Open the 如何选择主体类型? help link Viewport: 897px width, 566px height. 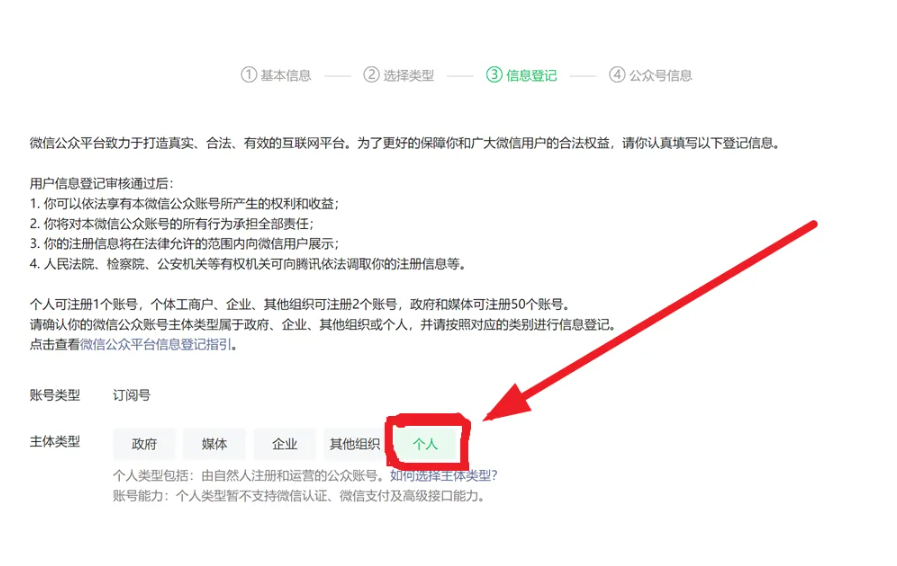[444, 476]
